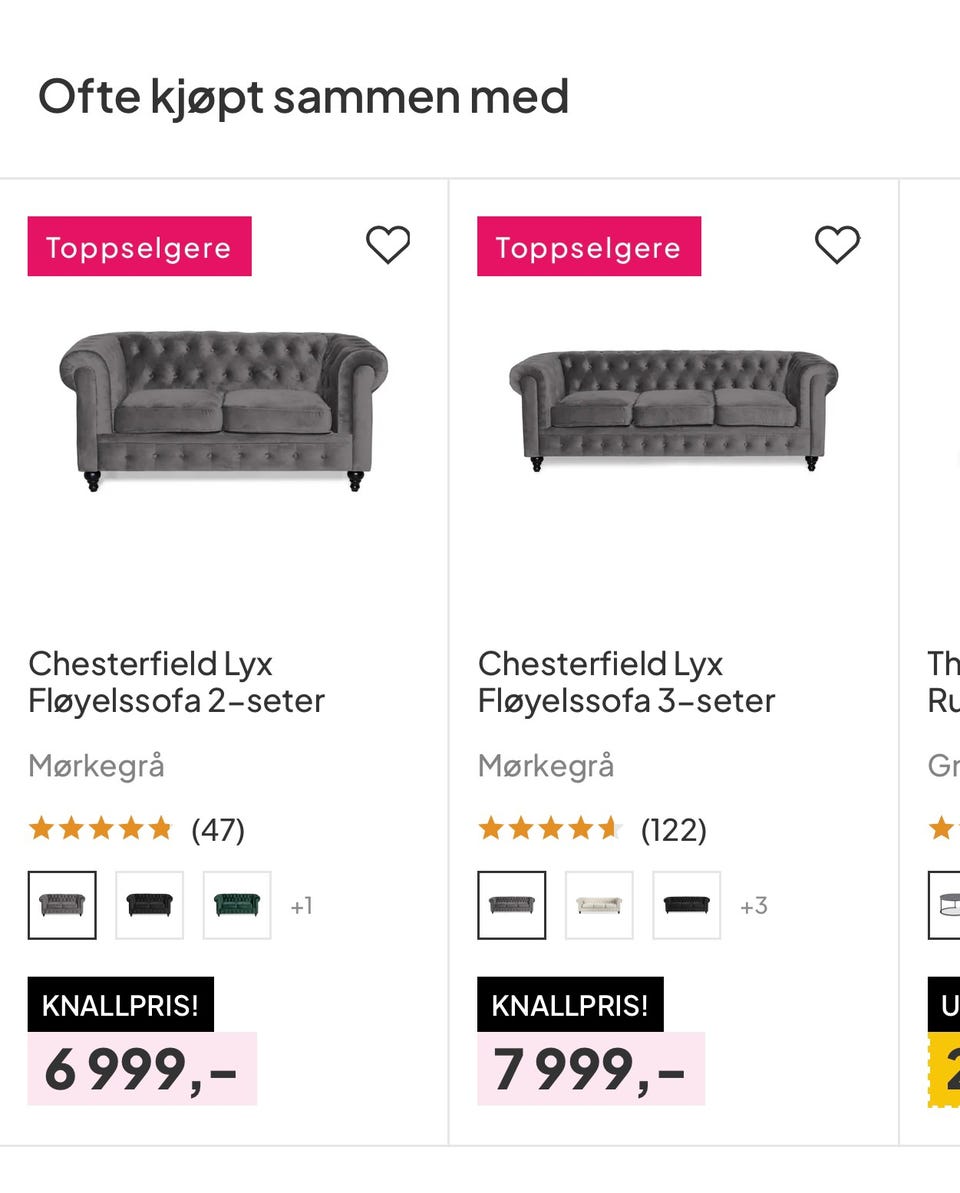Click the 6 999,- Knallpris price
The height and width of the screenshot is (1193, 960).
click(141, 1068)
